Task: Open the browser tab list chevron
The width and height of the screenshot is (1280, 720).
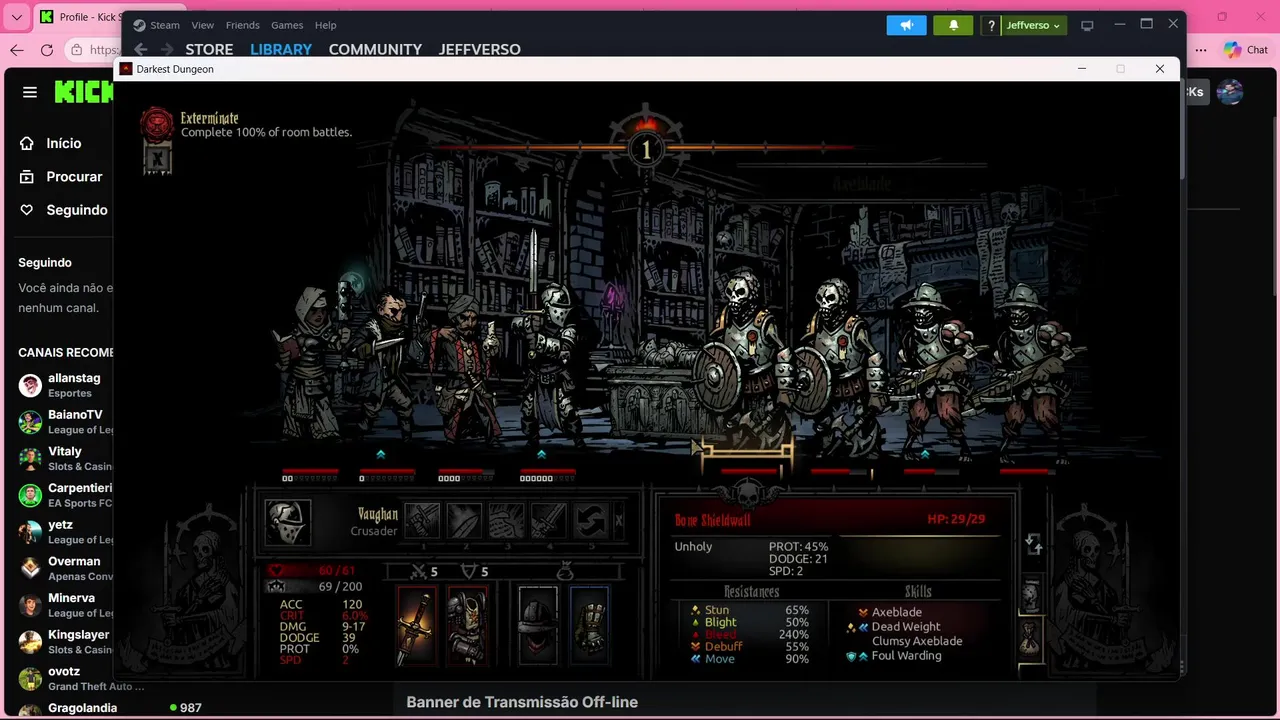Action: (16, 17)
